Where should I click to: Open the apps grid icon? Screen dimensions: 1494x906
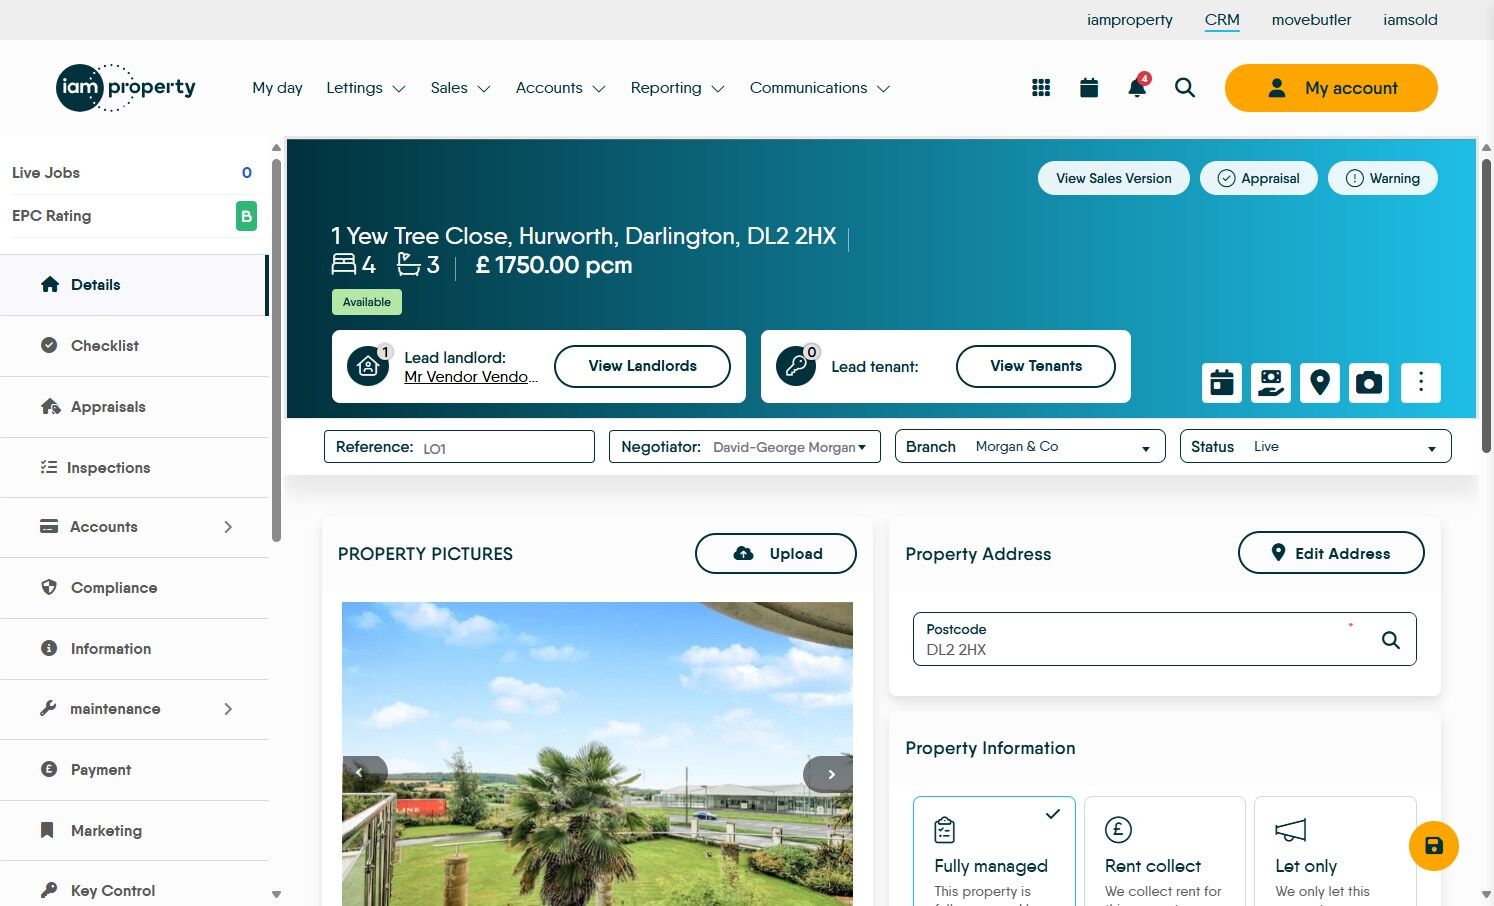[1041, 88]
